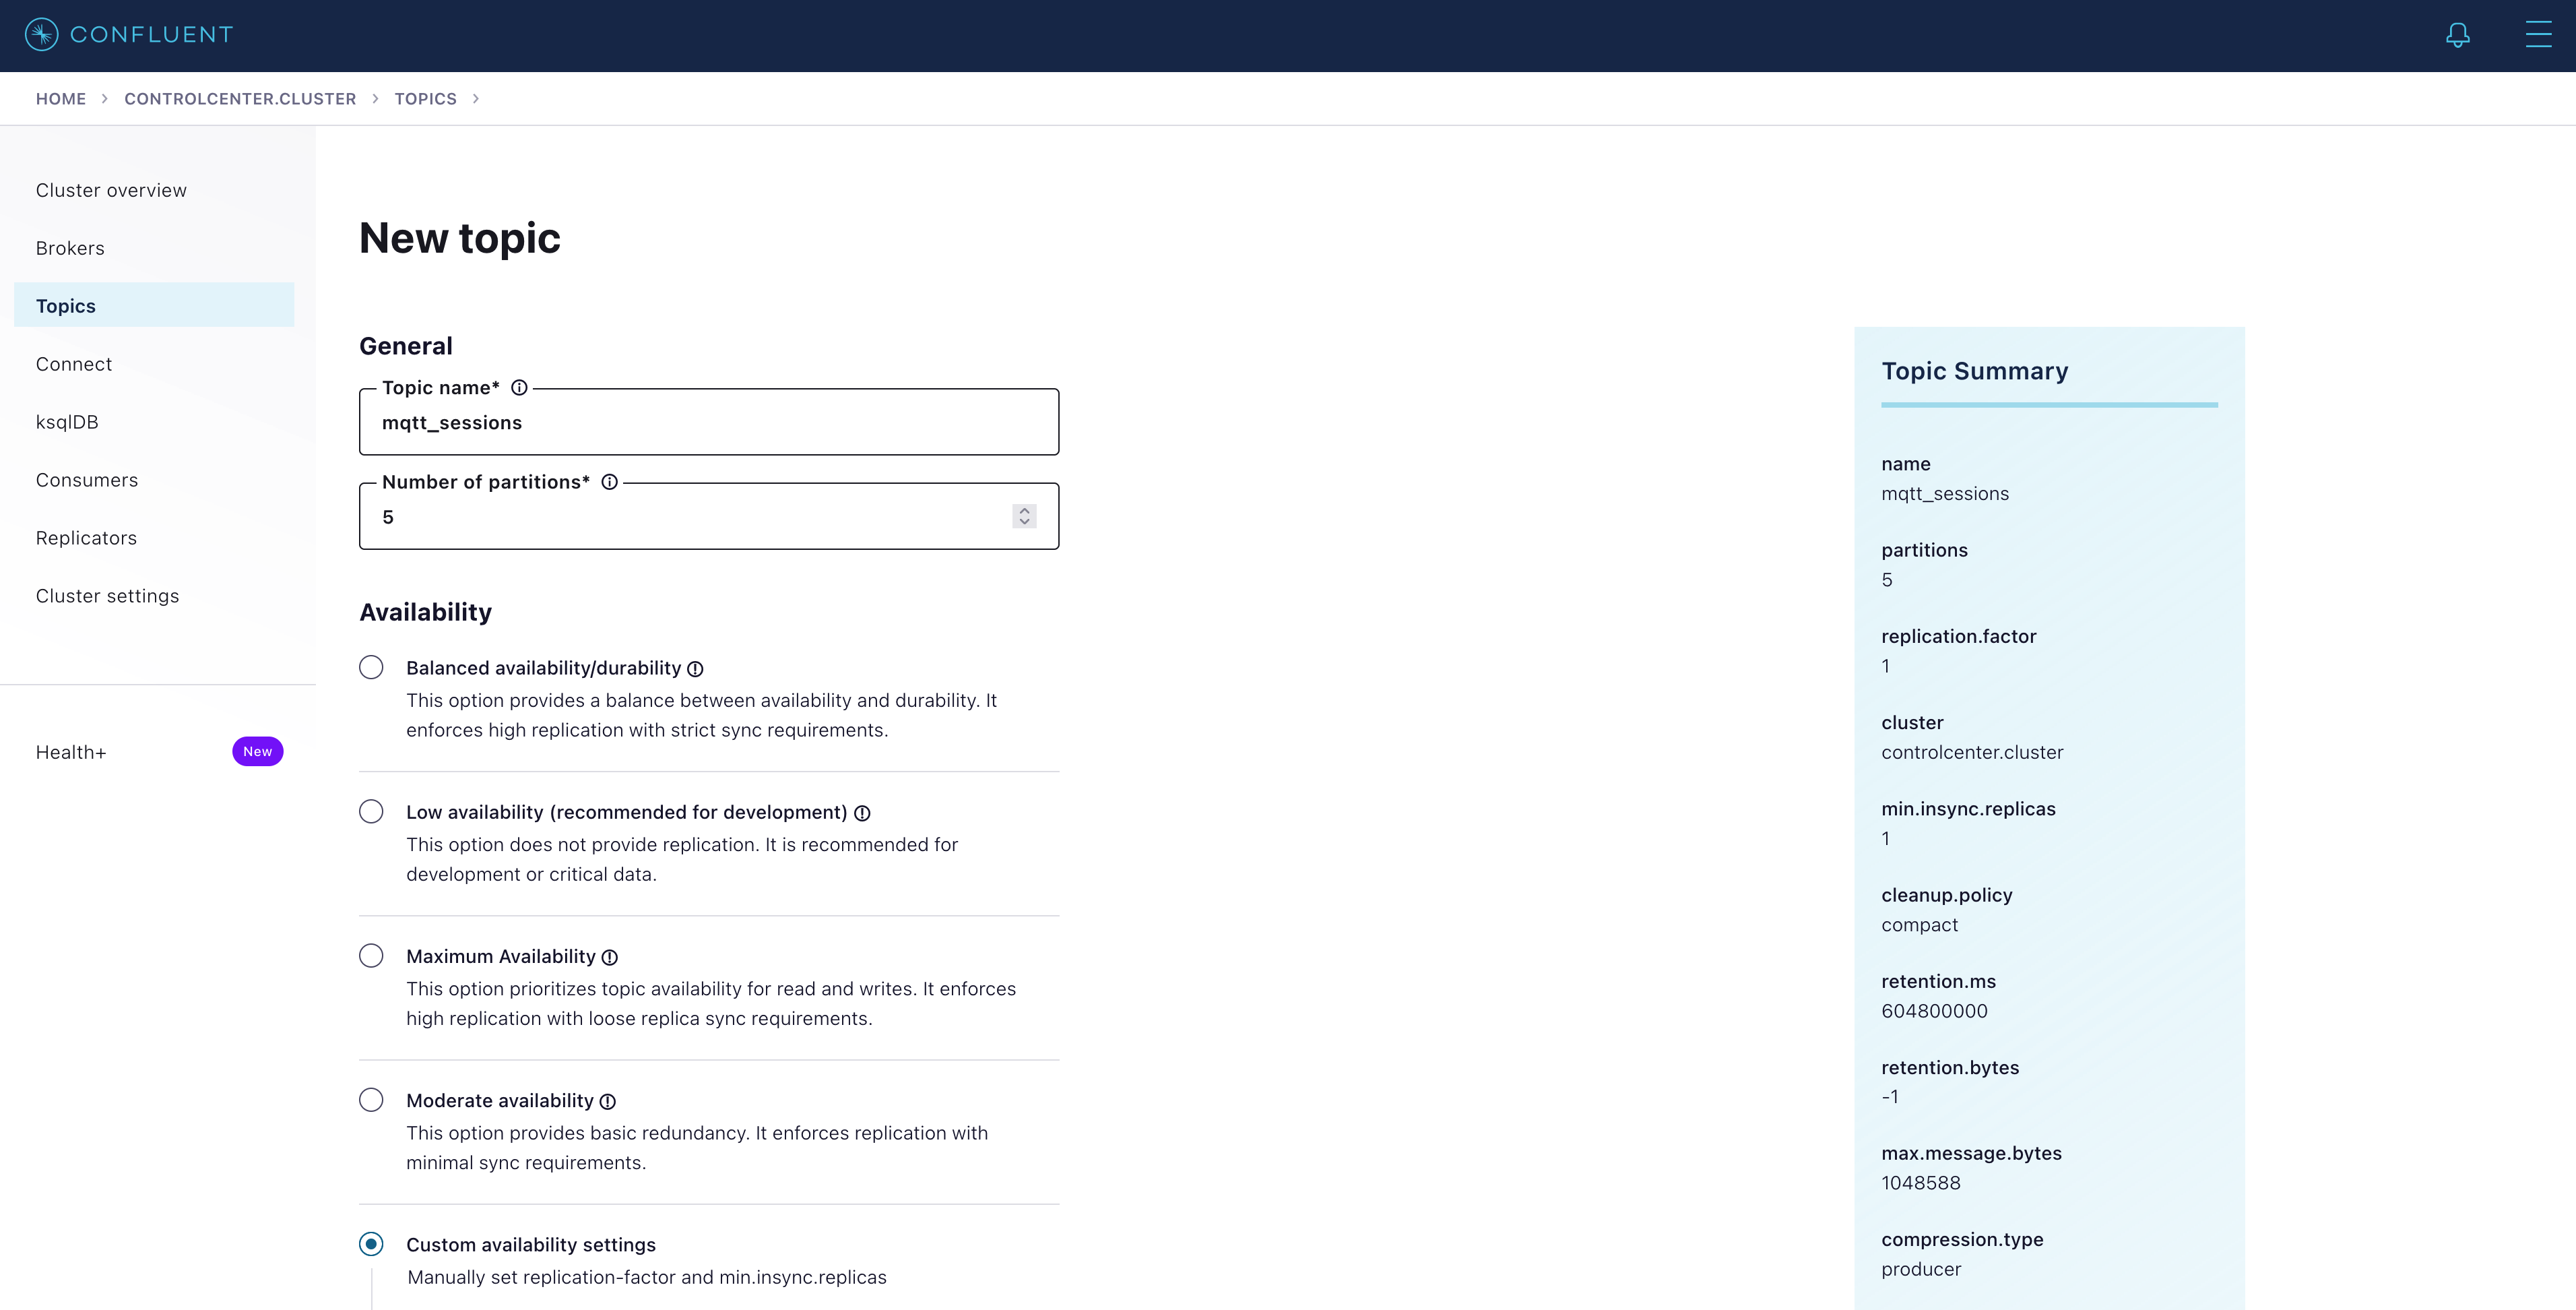The height and width of the screenshot is (1310, 2576).
Task: Select Balanced availability/durability radio button
Action: [371, 667]
